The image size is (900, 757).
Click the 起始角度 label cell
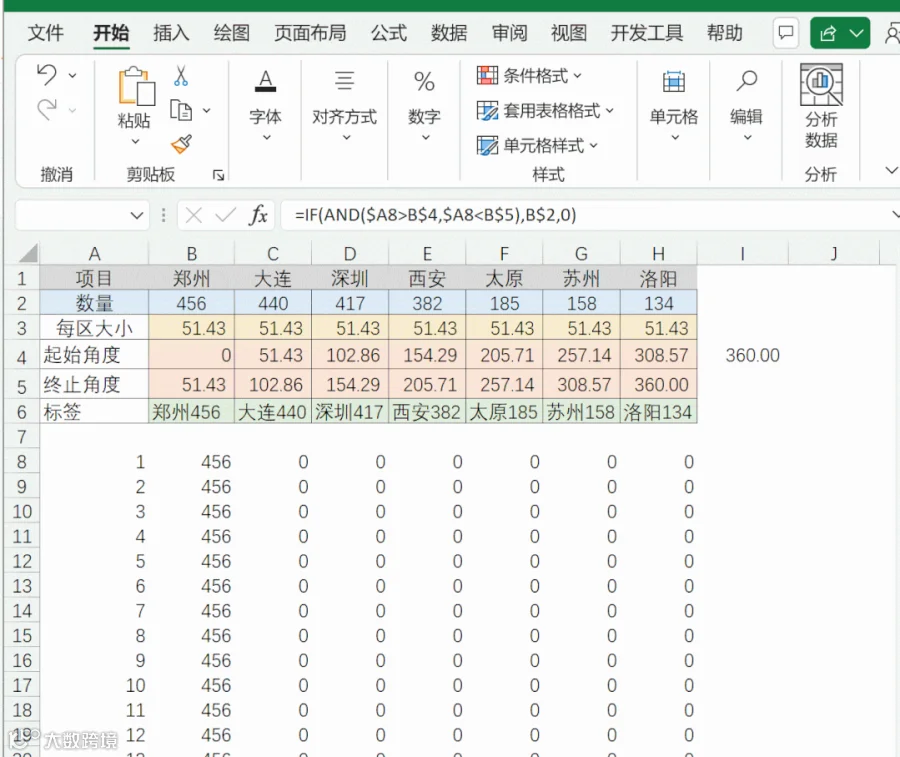94,355
